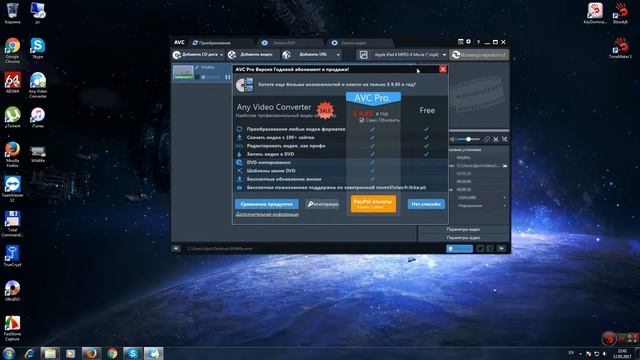The width and height of the screenshot is (640, 360).
Task: Launch Skype from the desktop icon
Action: (38, 48)
